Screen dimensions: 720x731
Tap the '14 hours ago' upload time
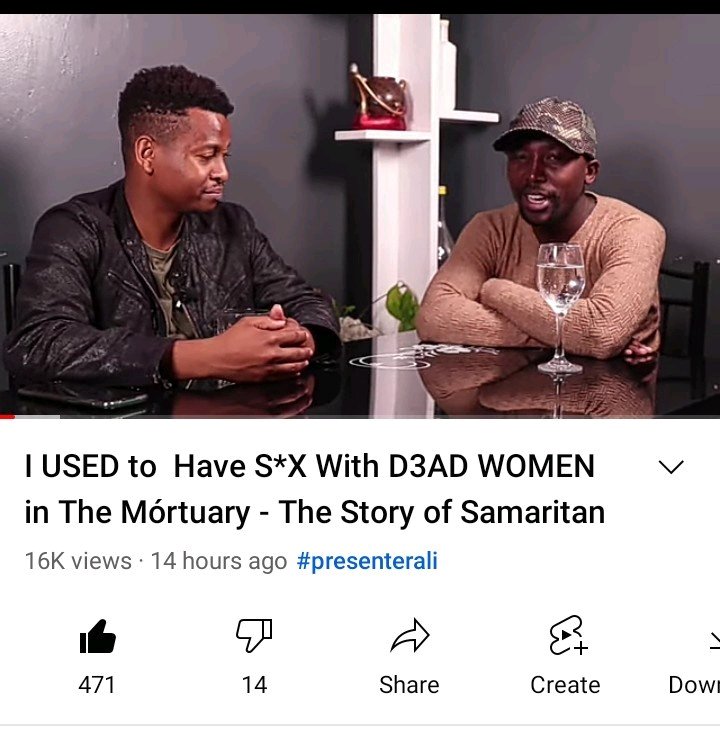tap(219, 561)
